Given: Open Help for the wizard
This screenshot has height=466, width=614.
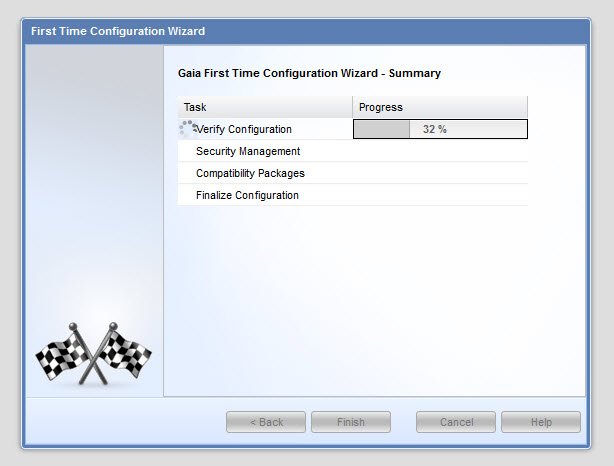Looking at the screenshot, I should [541, 422].
